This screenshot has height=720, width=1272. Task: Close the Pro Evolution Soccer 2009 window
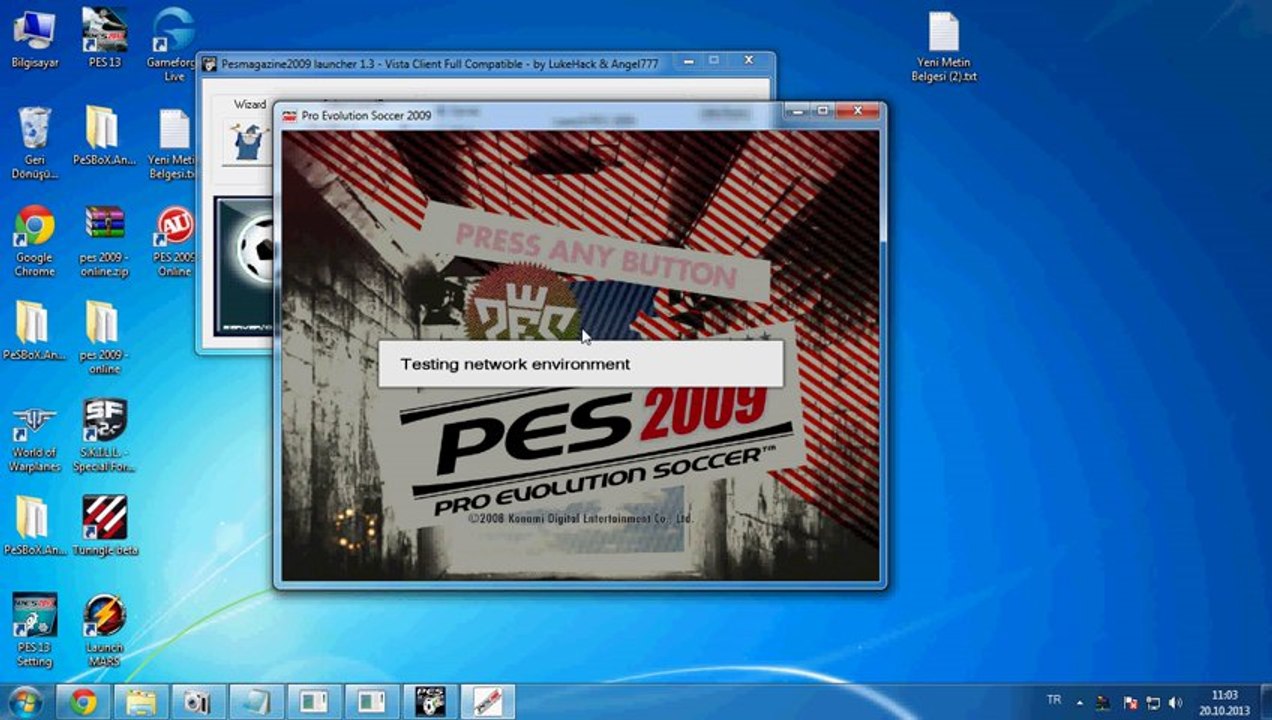[x=859, y=110]
